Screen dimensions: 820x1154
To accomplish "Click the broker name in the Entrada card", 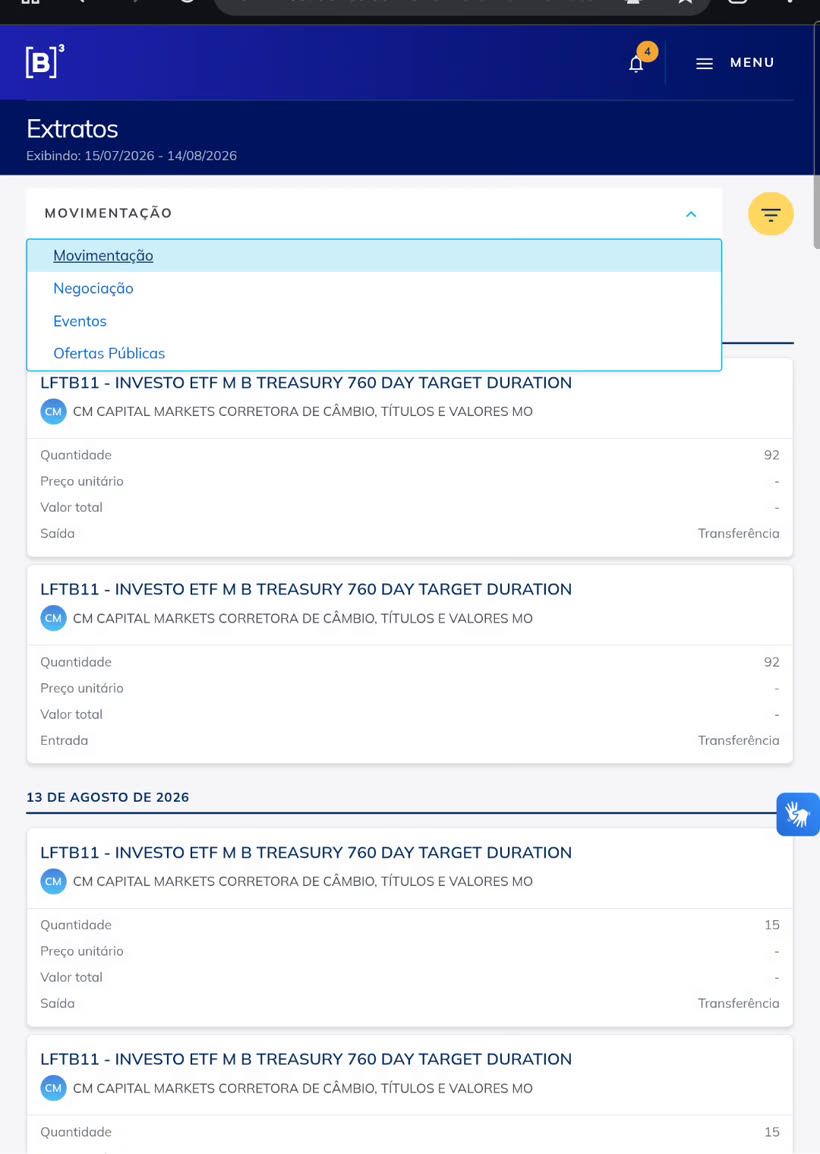I will [303, 618].
